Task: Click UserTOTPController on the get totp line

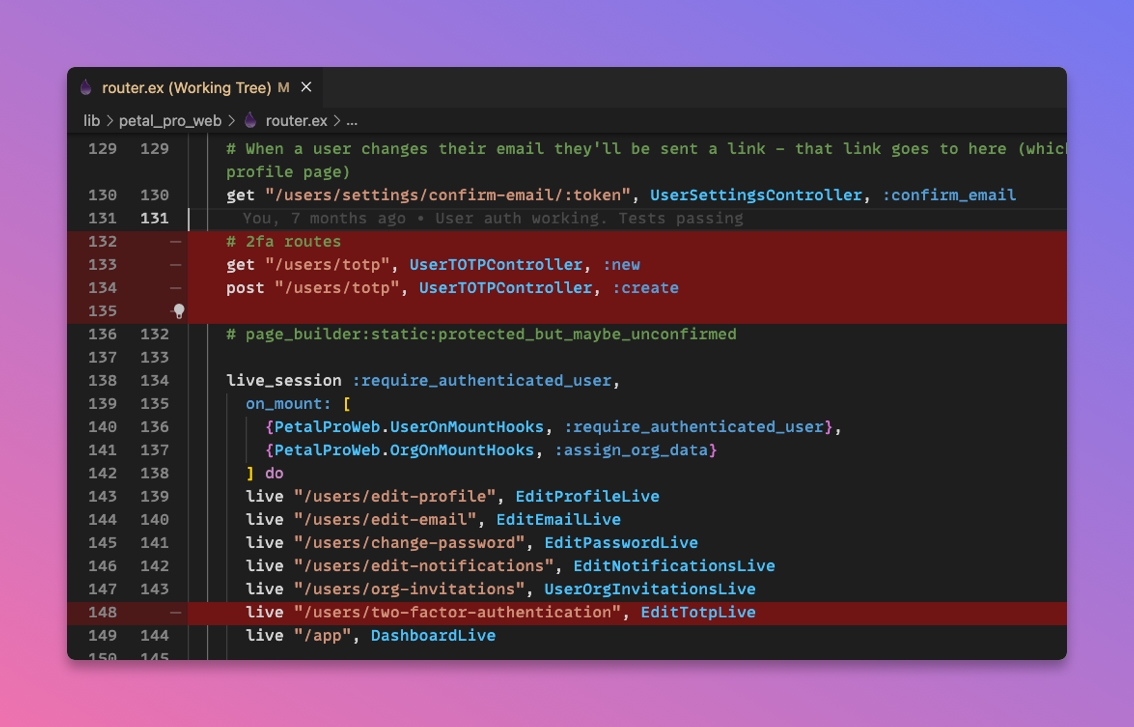Action: tap(496, 264)
